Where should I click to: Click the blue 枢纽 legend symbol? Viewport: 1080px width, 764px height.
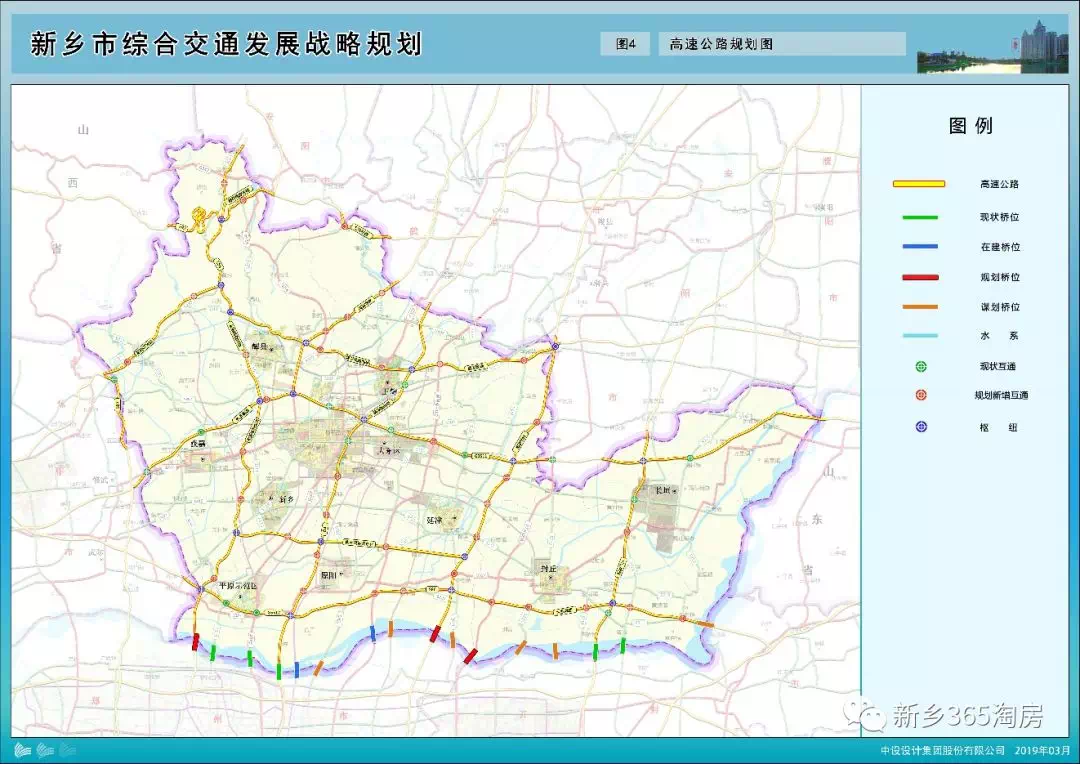(x=921, y=426)
